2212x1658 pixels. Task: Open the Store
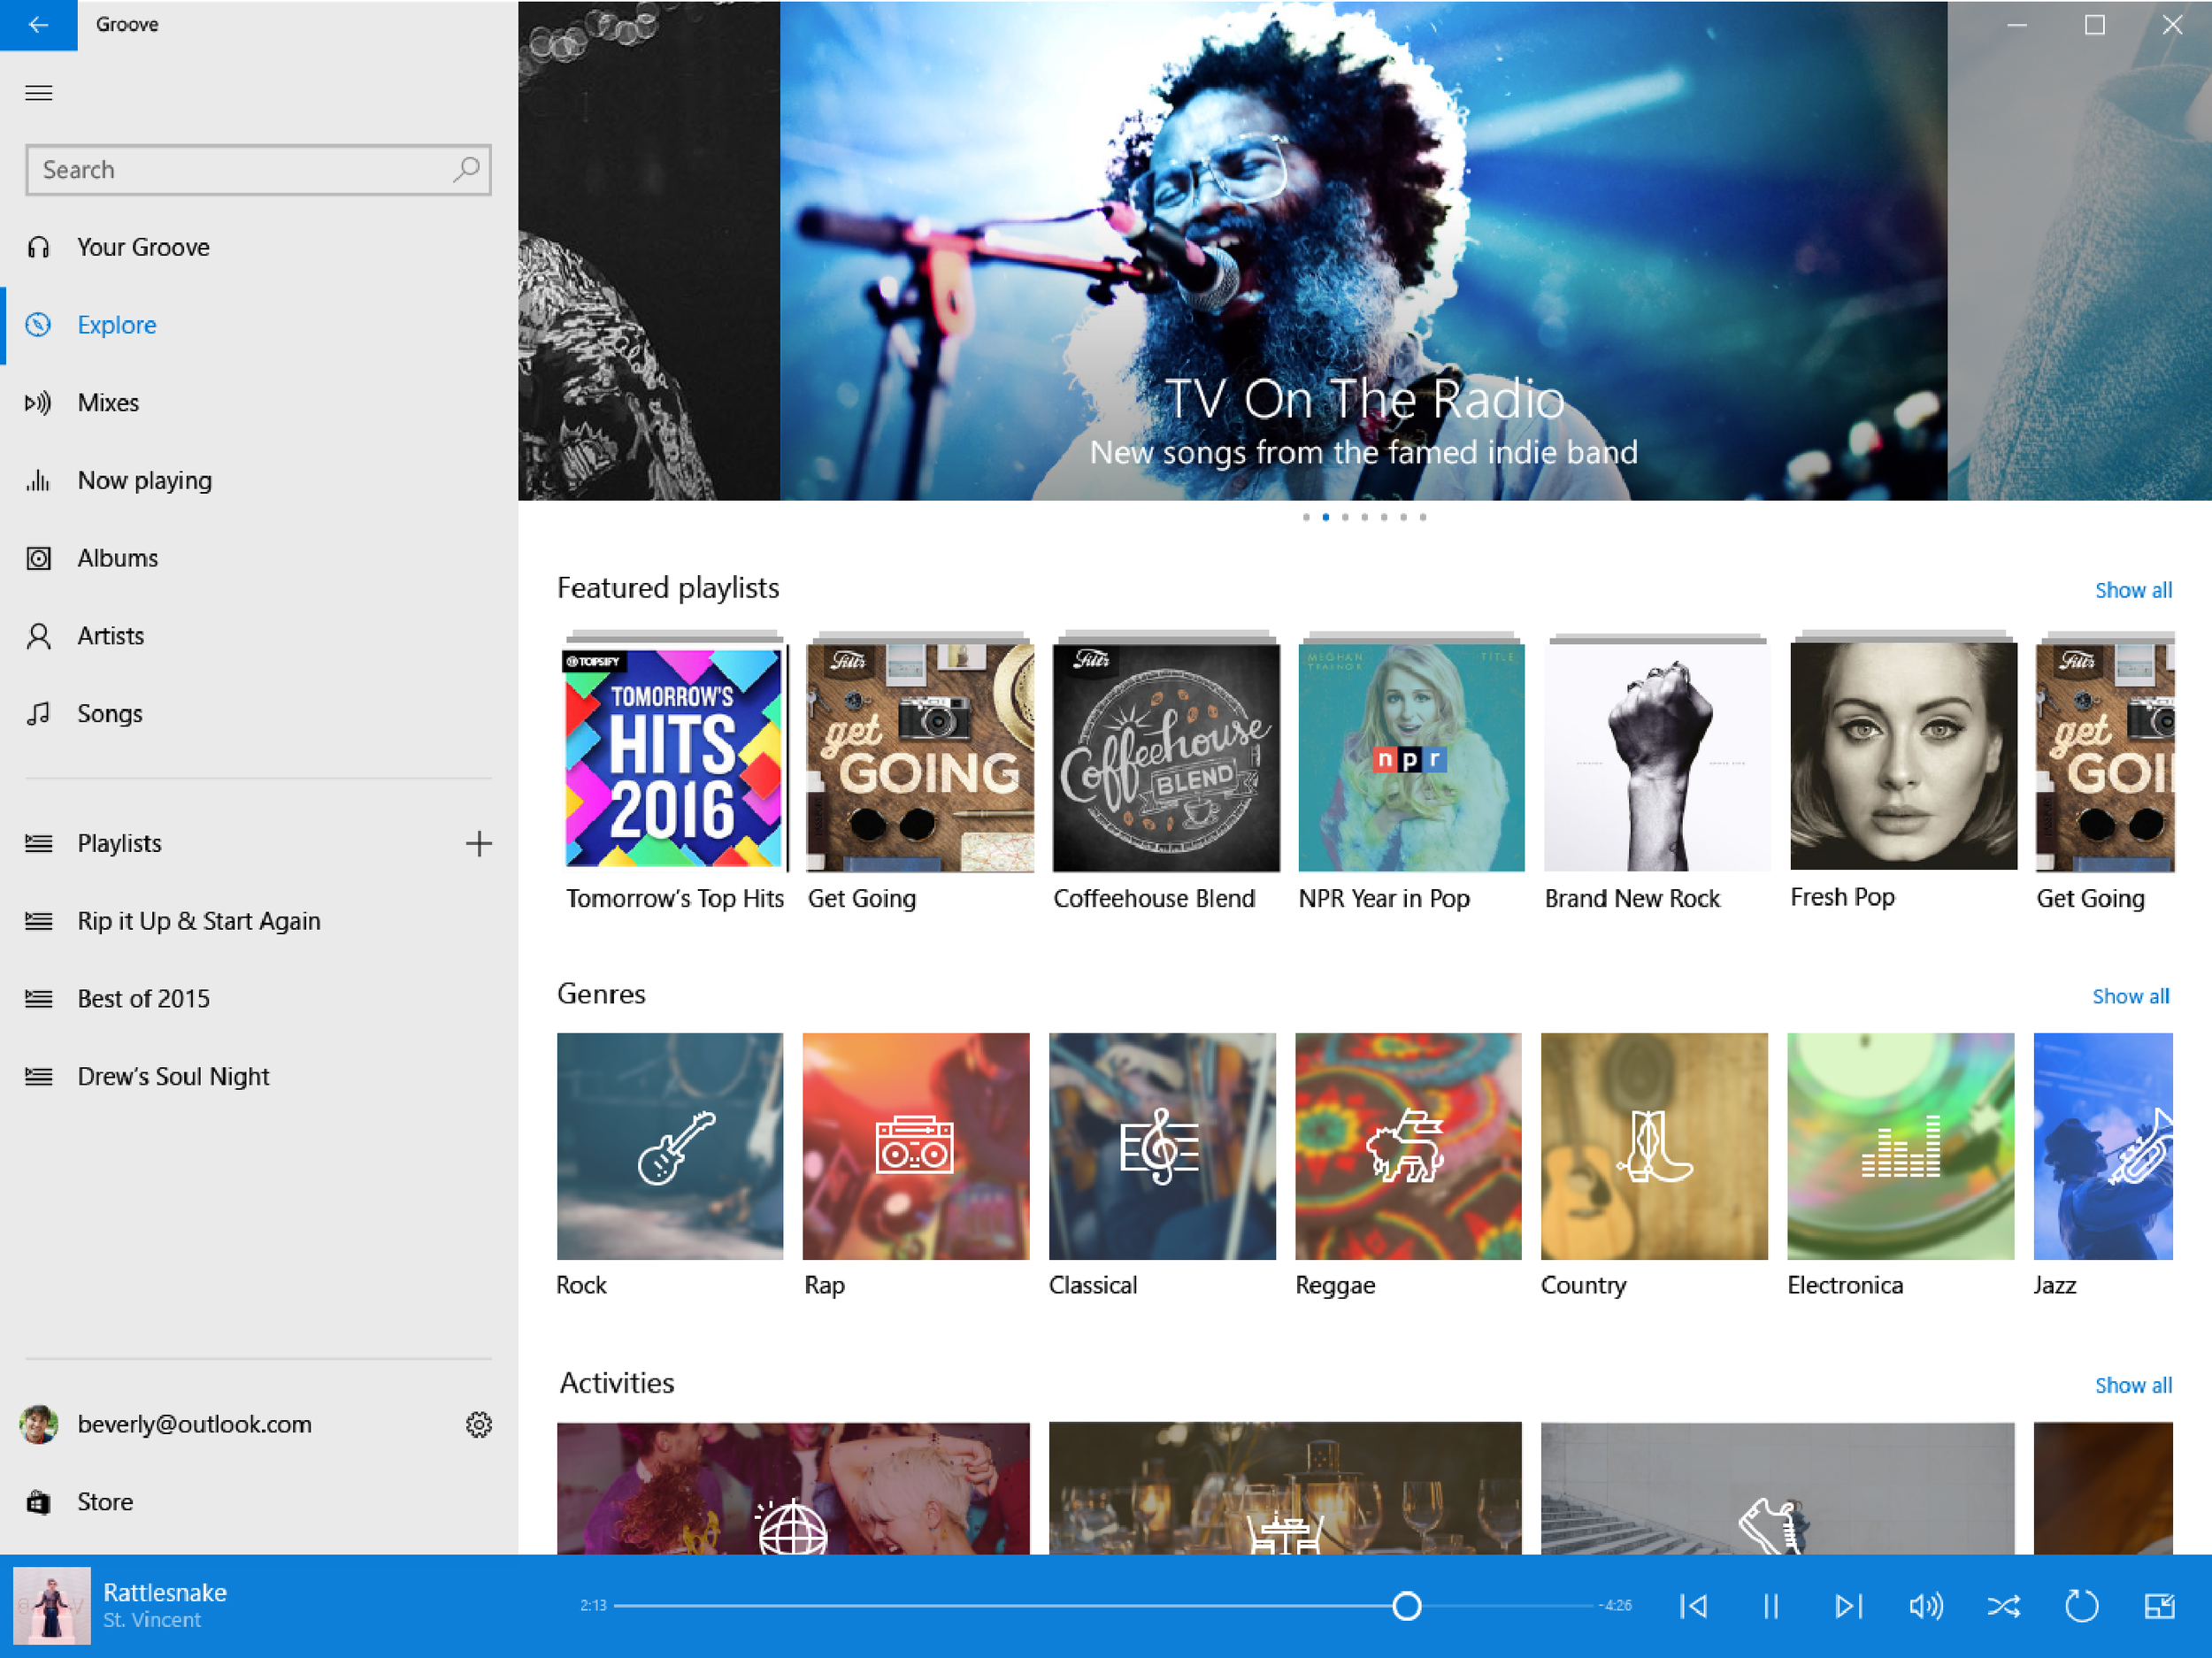(259, 1502)
